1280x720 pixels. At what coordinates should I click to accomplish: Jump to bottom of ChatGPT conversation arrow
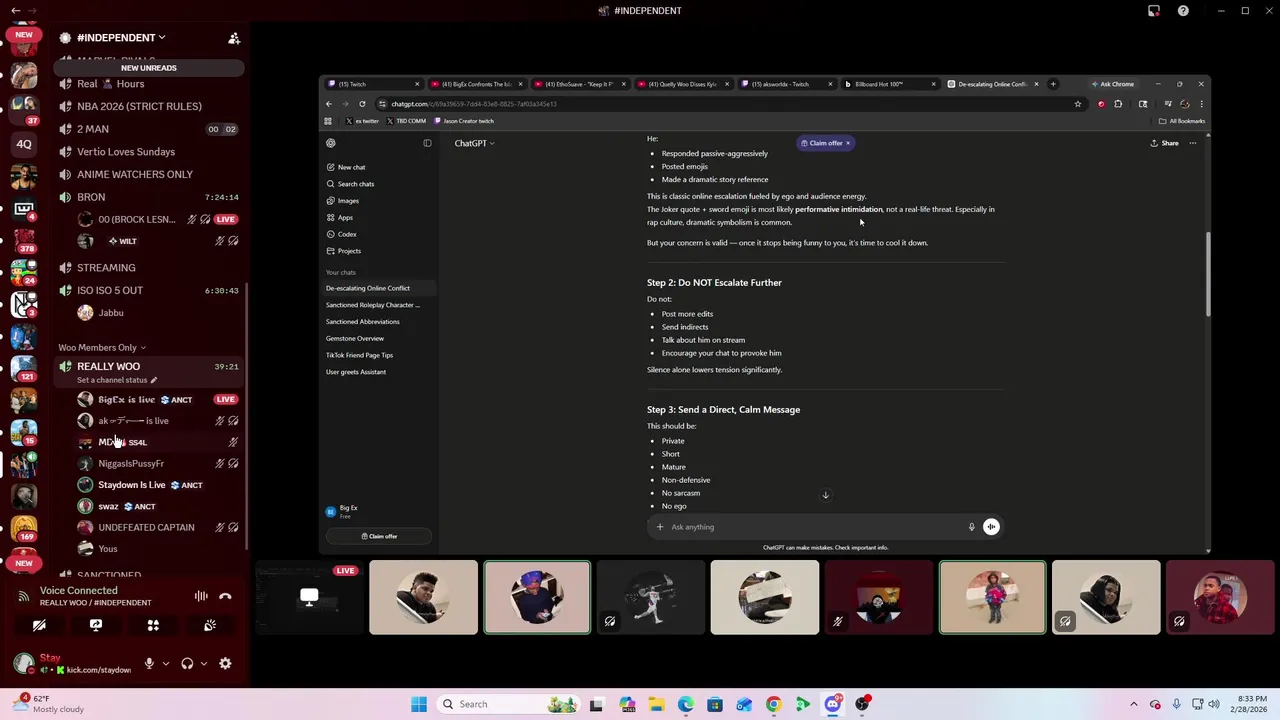pyautogui.click(x=826, y=495)
